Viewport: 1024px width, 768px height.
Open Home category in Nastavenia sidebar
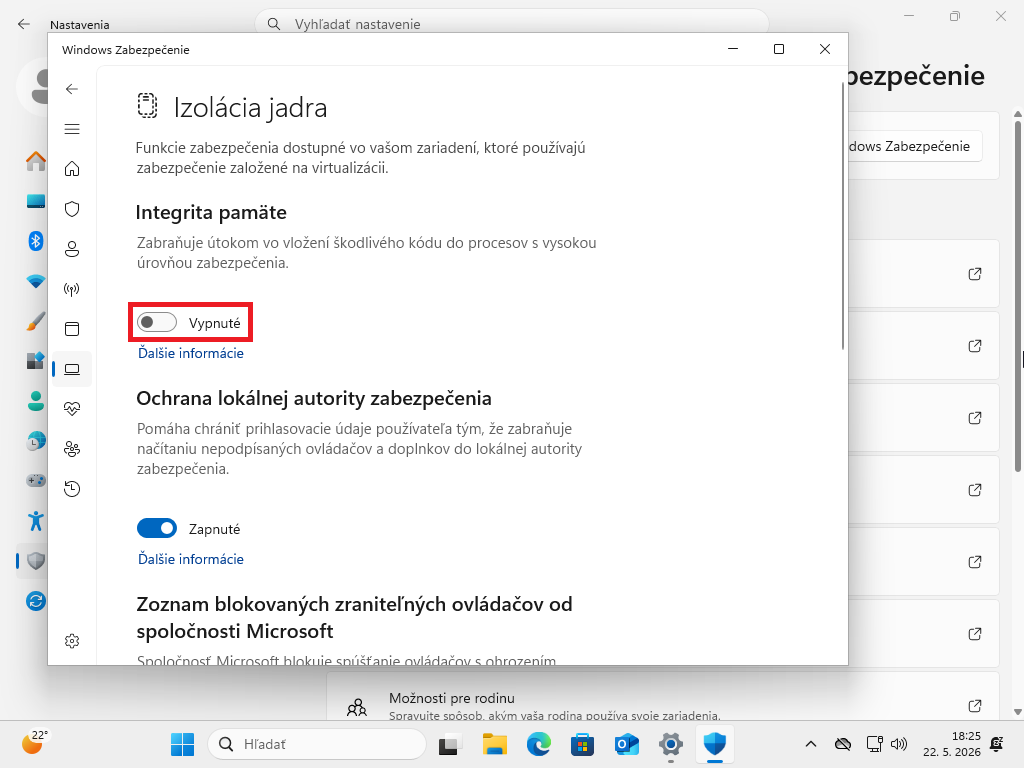(36, 161)
